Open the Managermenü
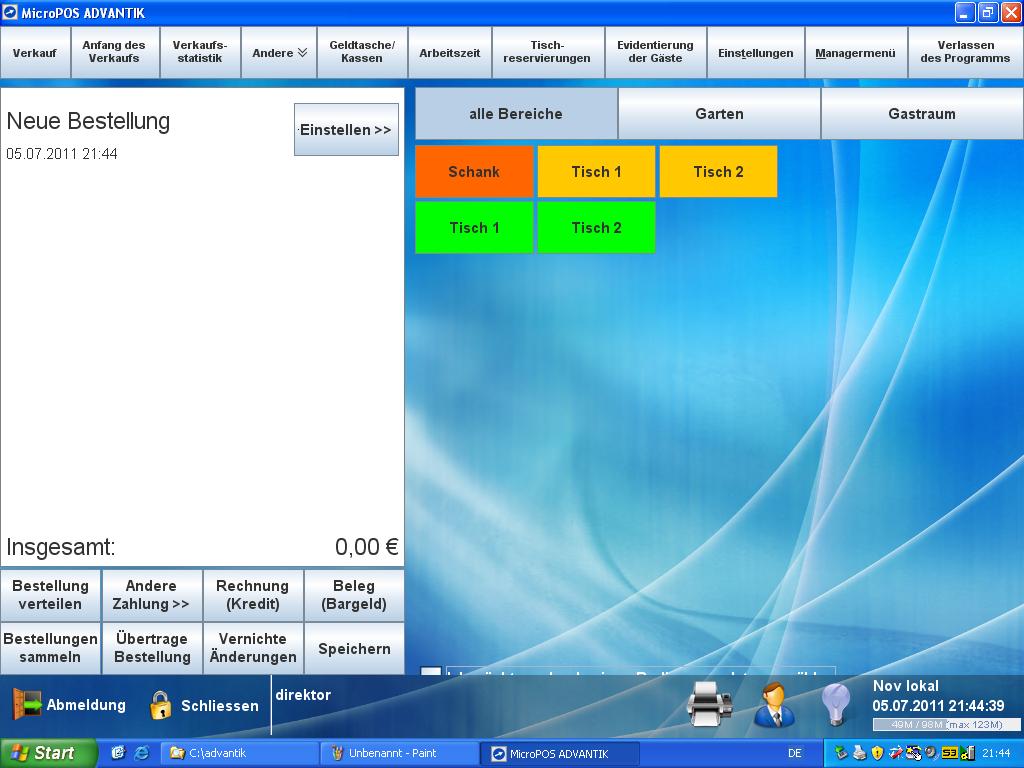This screenshot has height=768, width=1024. pos(855,53)
